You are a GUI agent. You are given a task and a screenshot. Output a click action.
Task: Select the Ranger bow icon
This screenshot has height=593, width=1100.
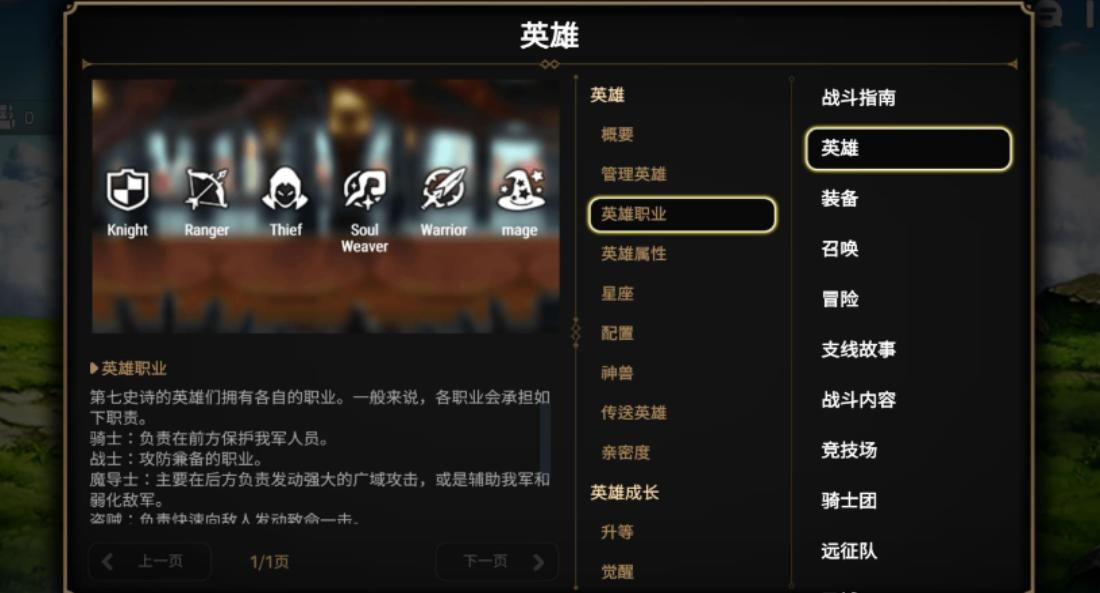(207, 189)
